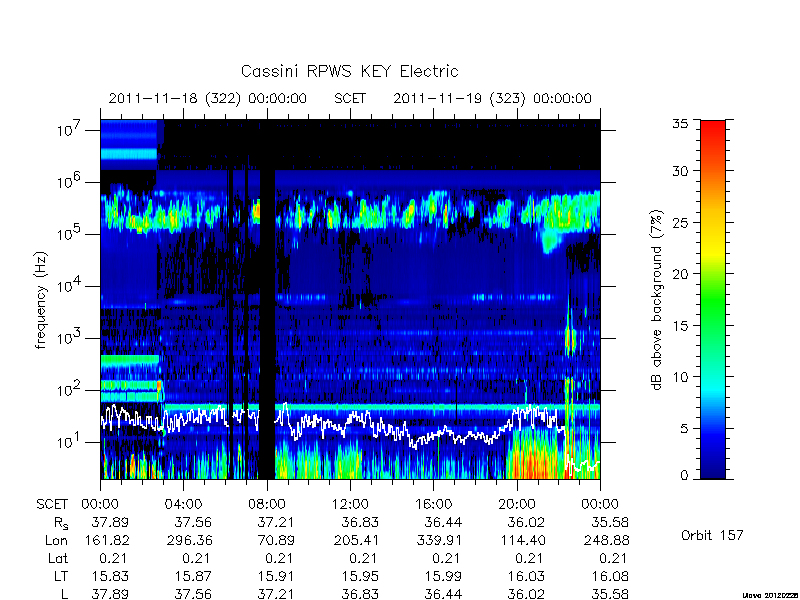This screenshot has width=800, height=600.
Task: Click the "Lon" row label
Action: coord(56,540)
